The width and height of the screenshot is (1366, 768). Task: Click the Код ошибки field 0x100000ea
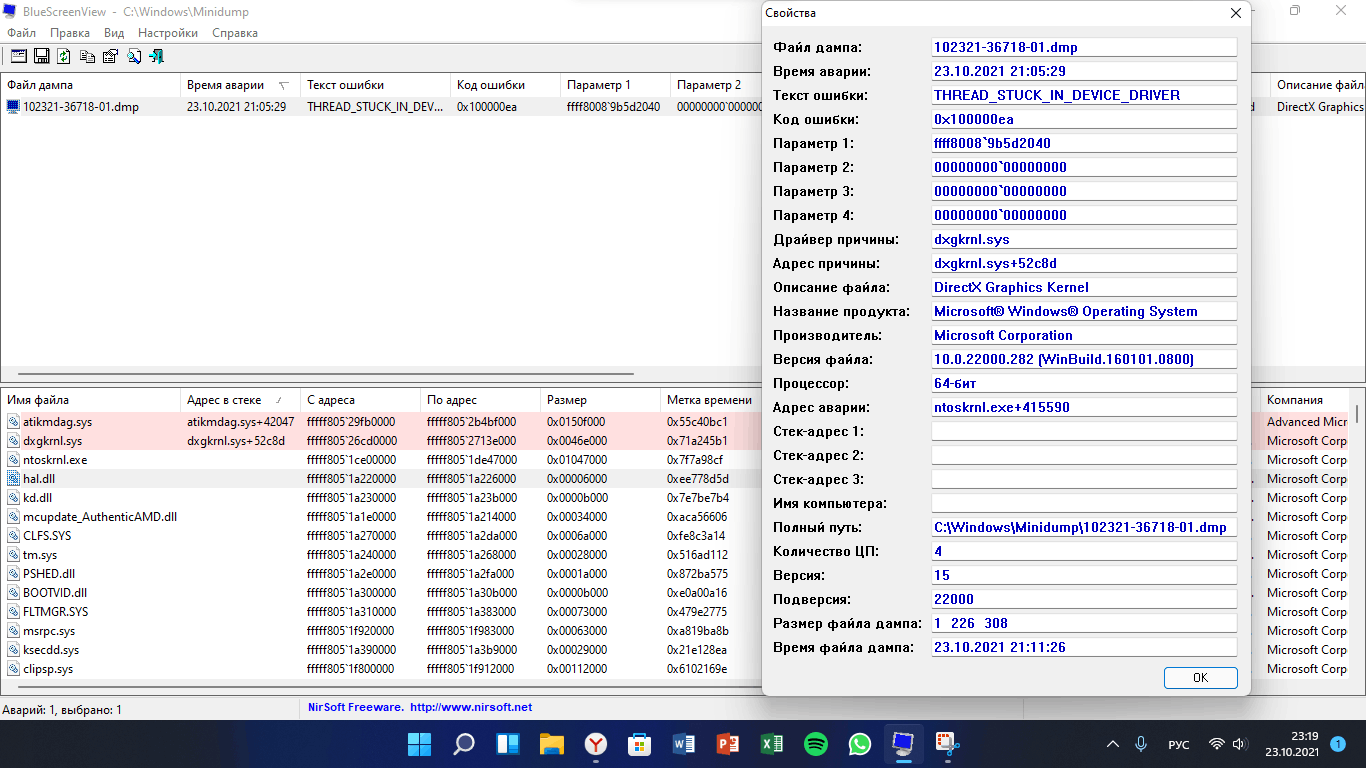[1084, 119]
